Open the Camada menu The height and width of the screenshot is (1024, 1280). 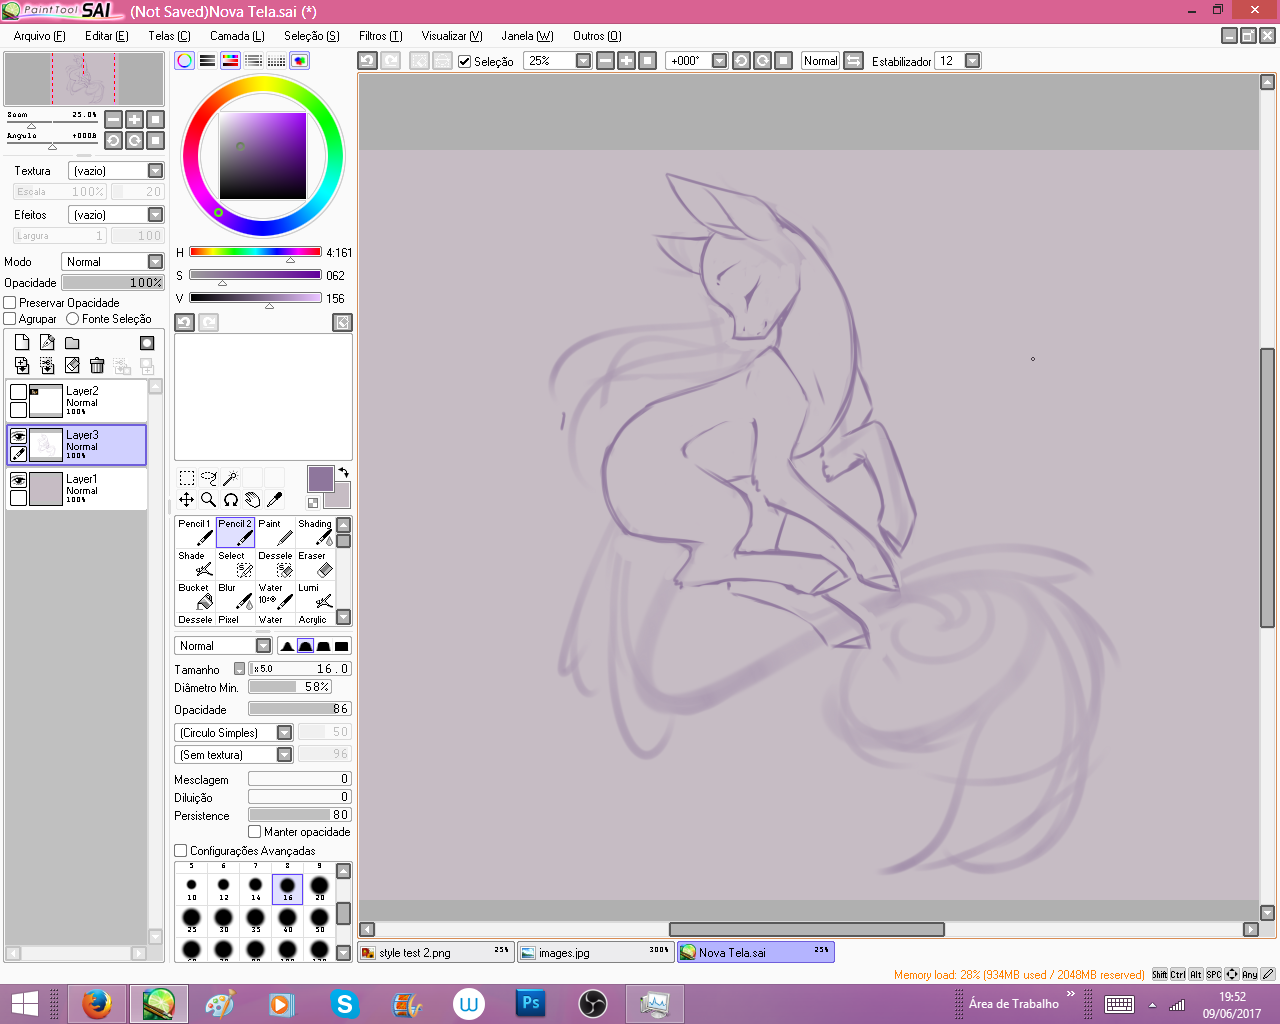(x=237, y=36)
